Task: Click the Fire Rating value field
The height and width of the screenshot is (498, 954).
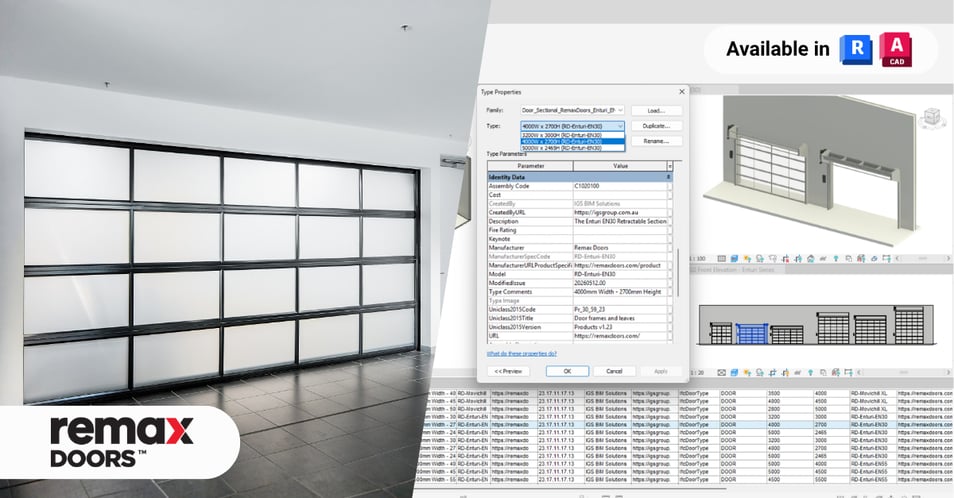Action: coord(619,230)
